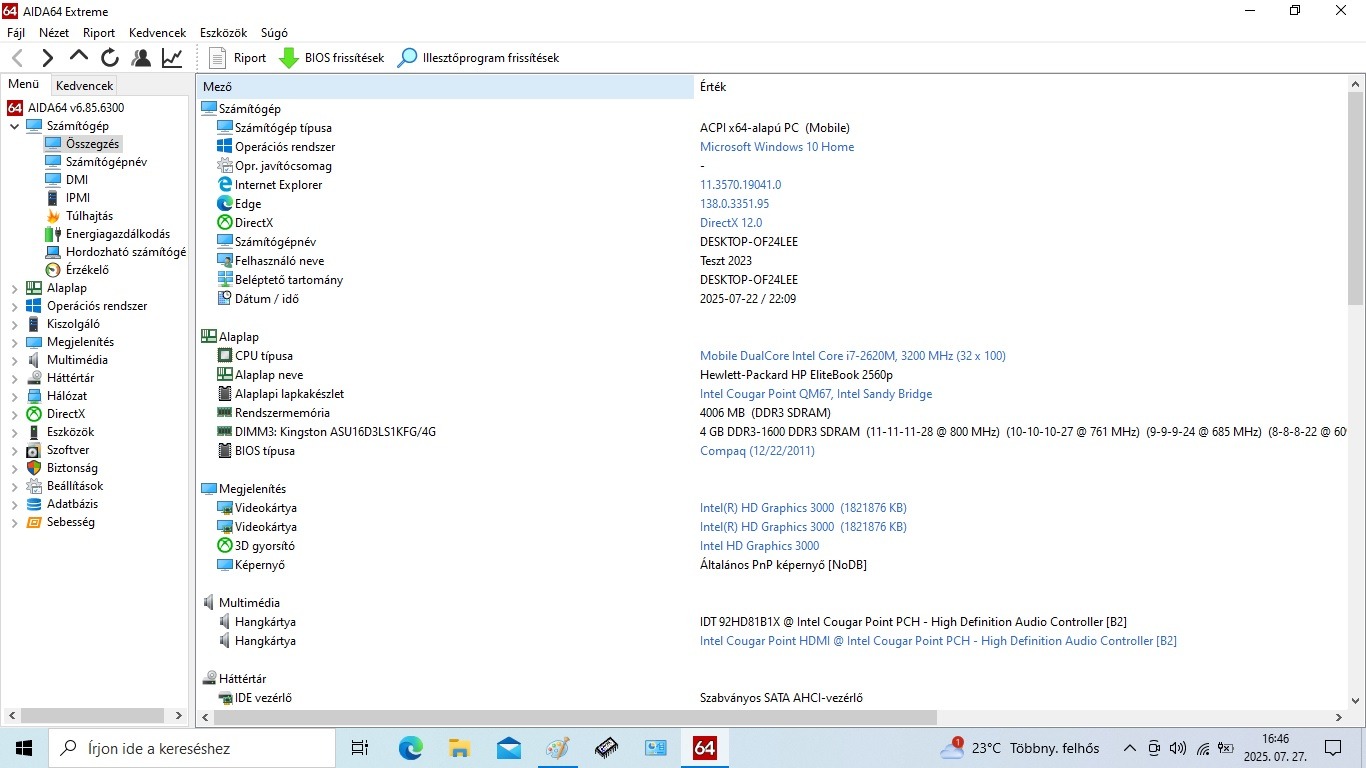The image size is (1366, 768).
Task: Expand the Megjelenítés tree node
Action: (14, 342)
